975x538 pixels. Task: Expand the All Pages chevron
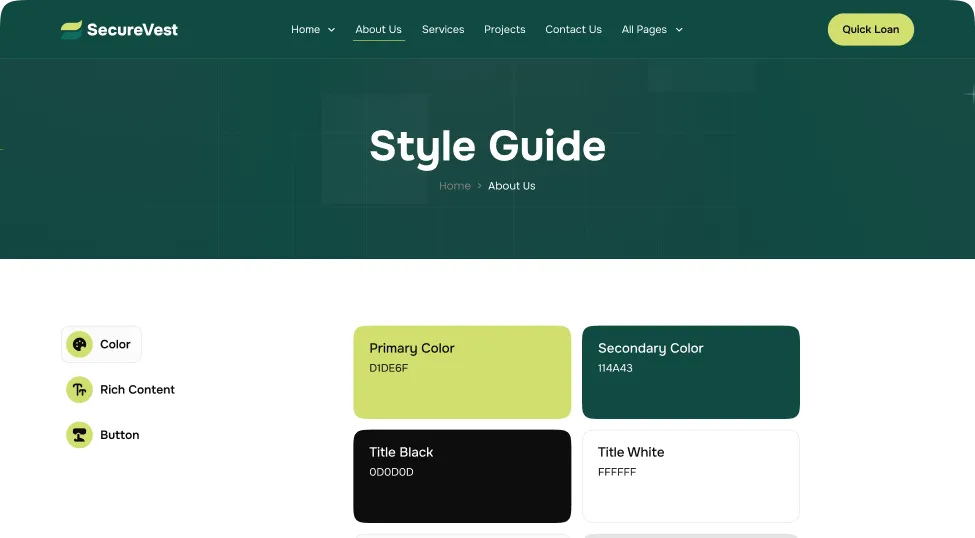tap(679, 29)
